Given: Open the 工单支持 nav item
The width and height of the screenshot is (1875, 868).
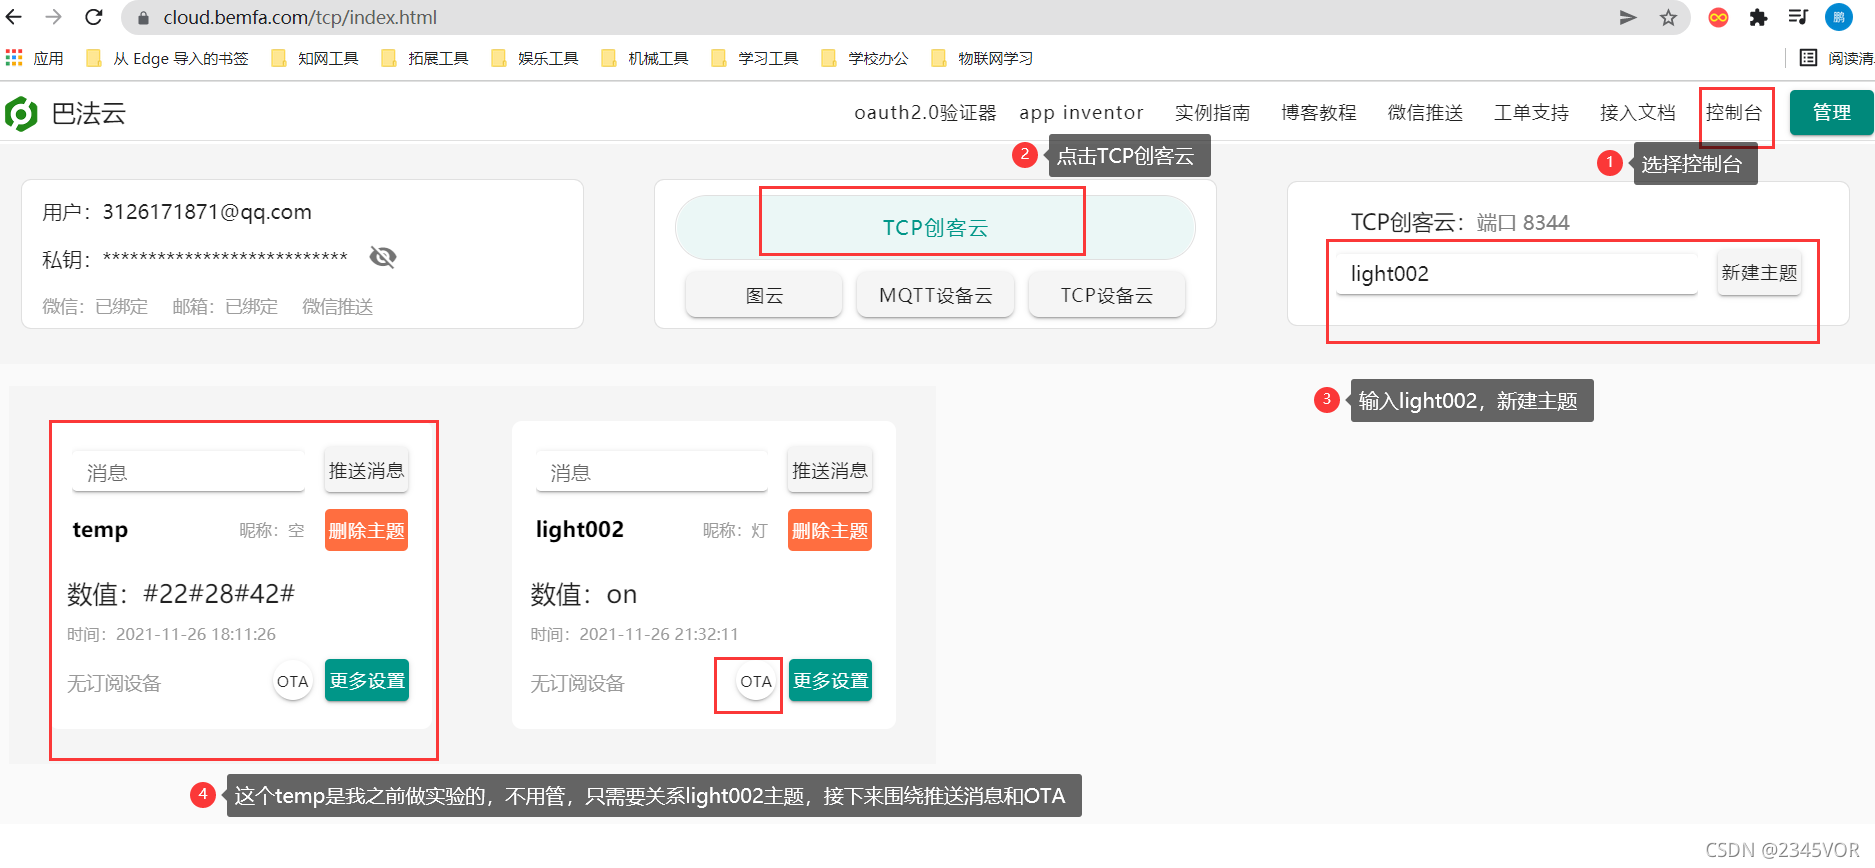Looking at the screenshot, I should (1531, 113).
